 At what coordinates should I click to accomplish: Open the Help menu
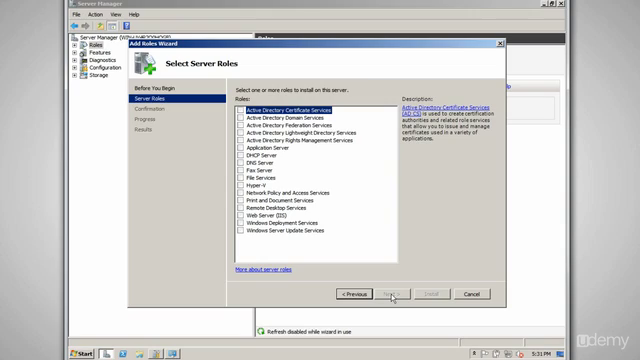point(134,14)
